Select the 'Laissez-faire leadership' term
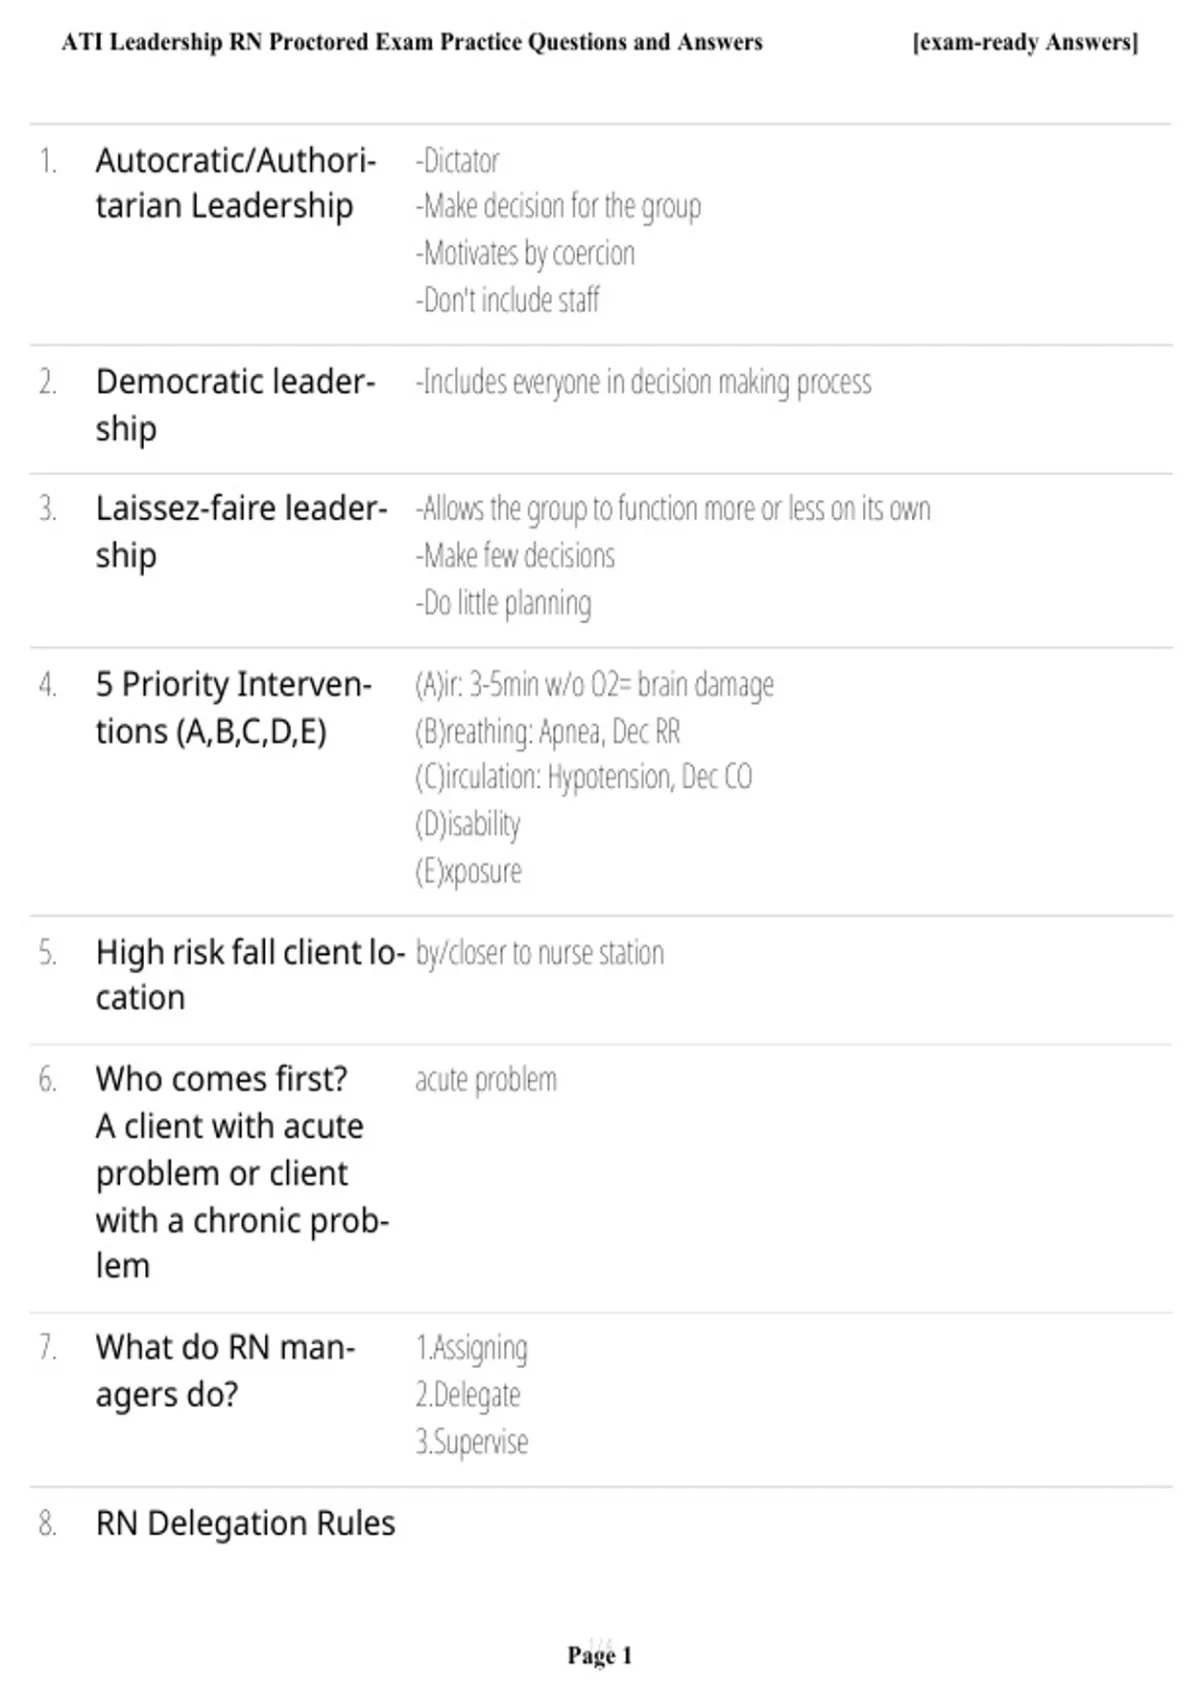 241,532
